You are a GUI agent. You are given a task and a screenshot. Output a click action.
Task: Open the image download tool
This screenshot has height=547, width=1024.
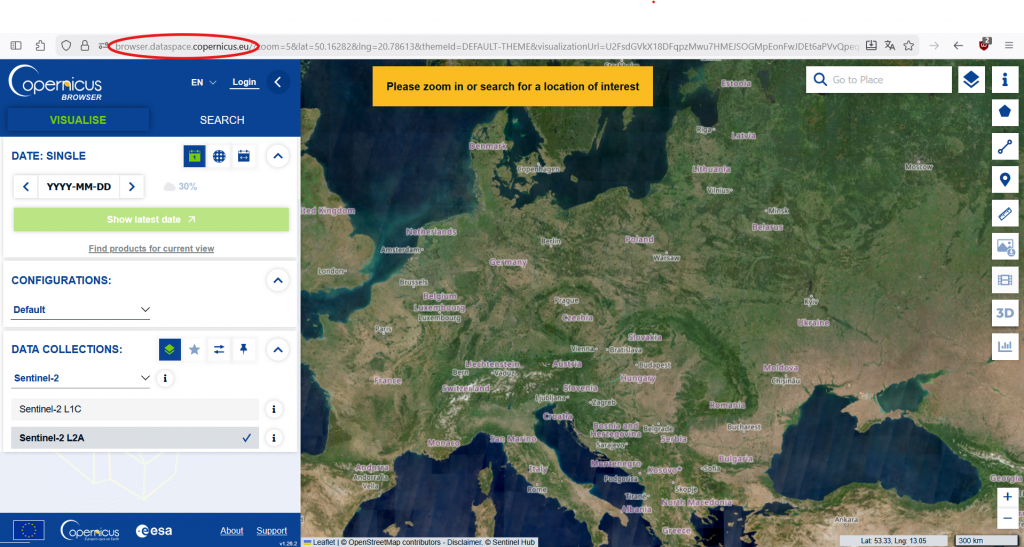coord(1005,247)
